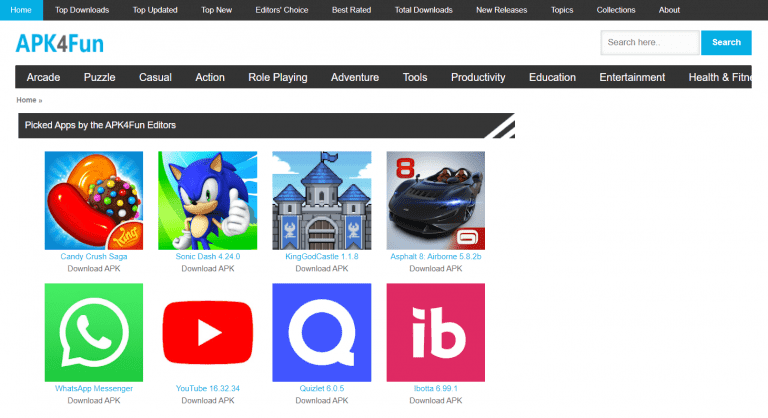Screen dimensions: 768x418
Task: Open Top New in the top bar
Action: point(216,10)
